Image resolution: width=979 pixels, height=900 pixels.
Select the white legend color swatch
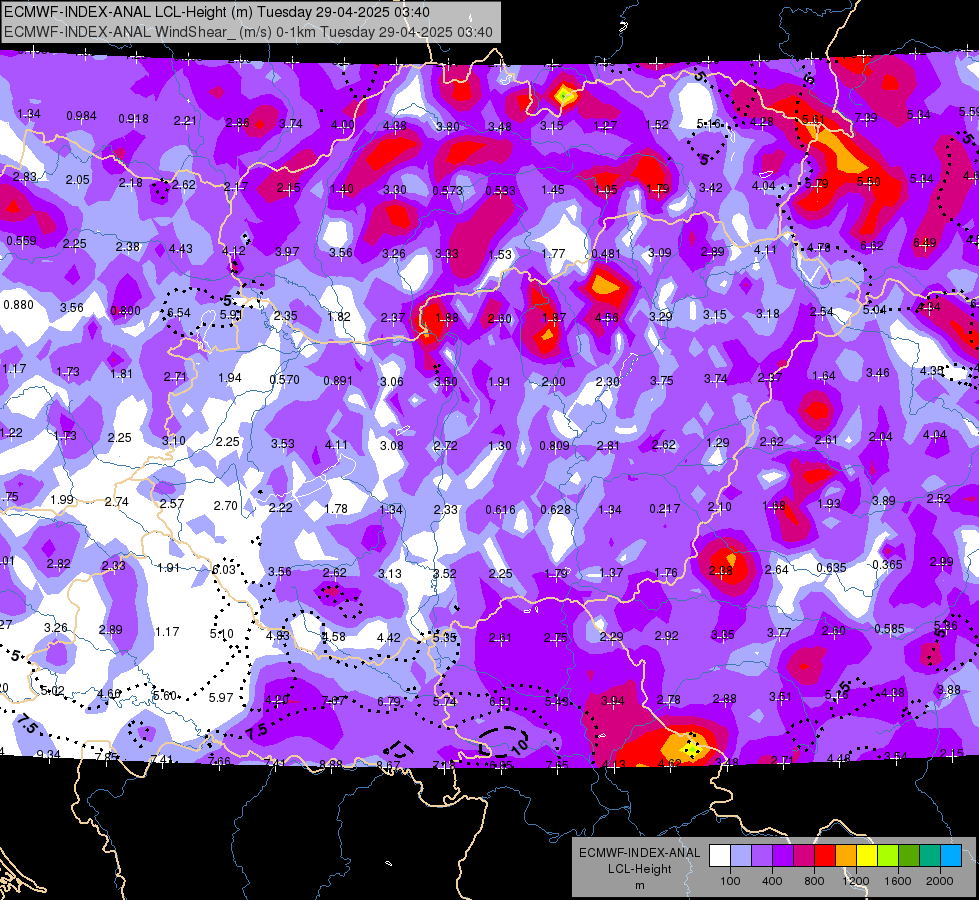[x=720, y=856]
